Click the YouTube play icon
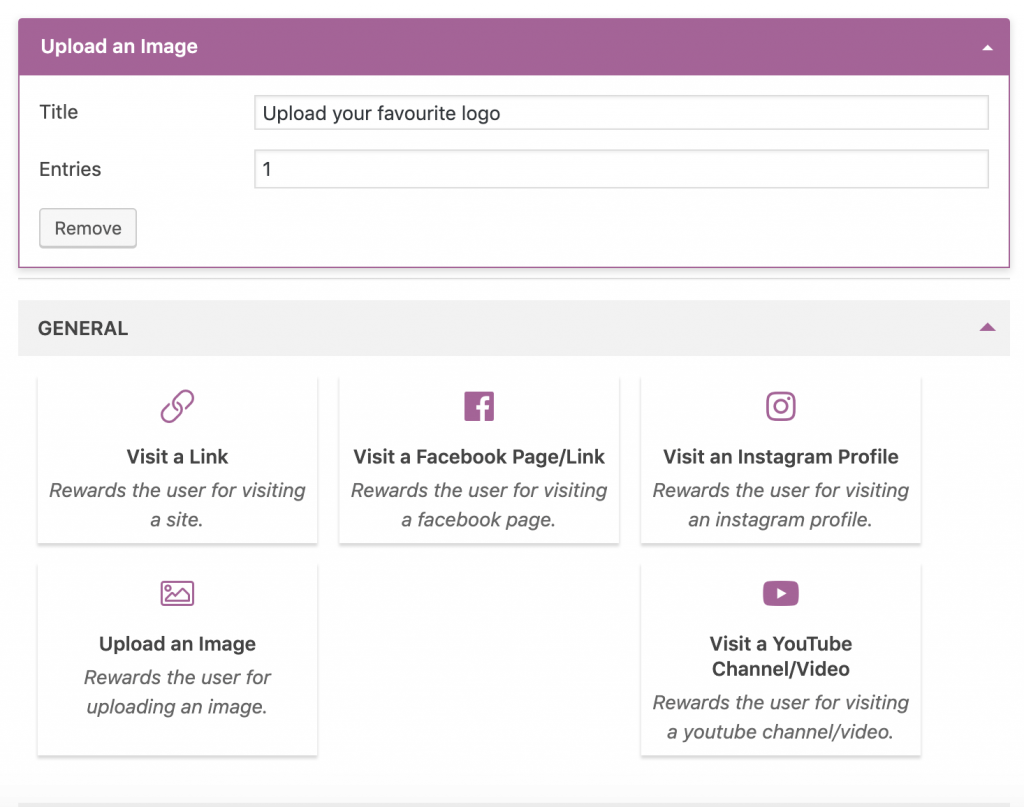This screenshot has height=807, width=1024. pyautogui.click(x=780, y=593)
